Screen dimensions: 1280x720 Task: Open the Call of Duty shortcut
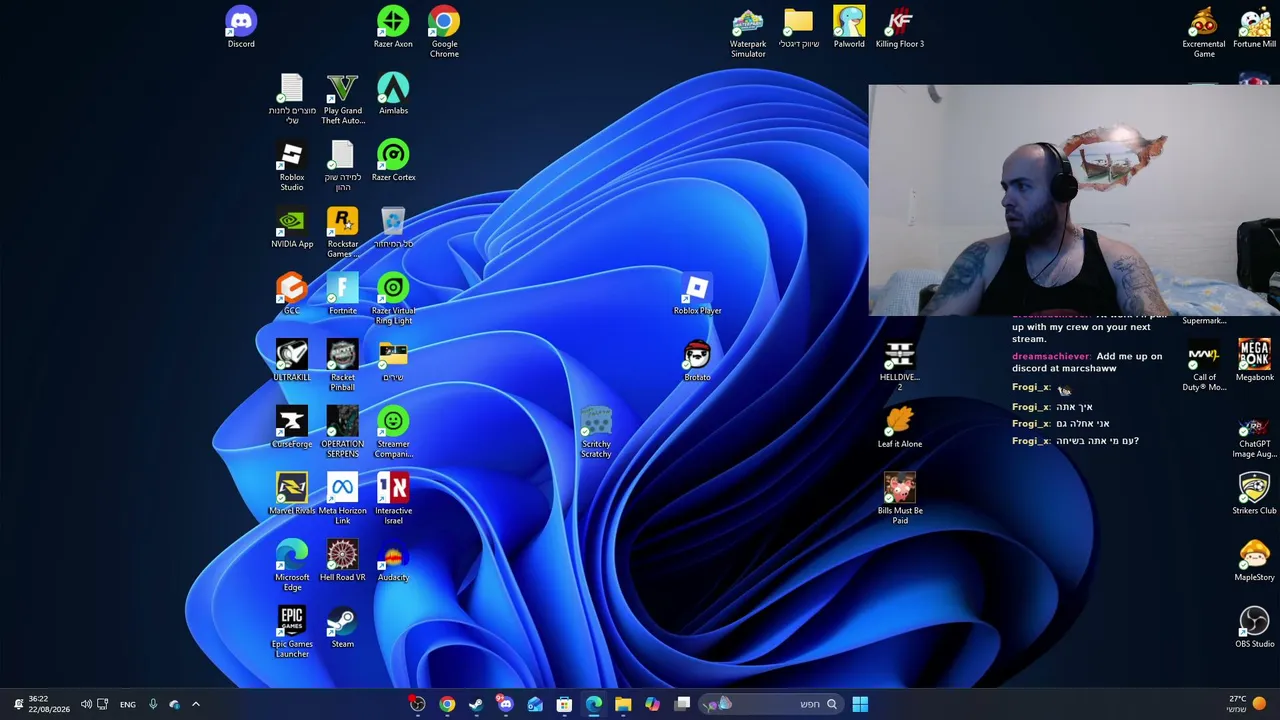pyautogui.click(x=1204, y=366)
